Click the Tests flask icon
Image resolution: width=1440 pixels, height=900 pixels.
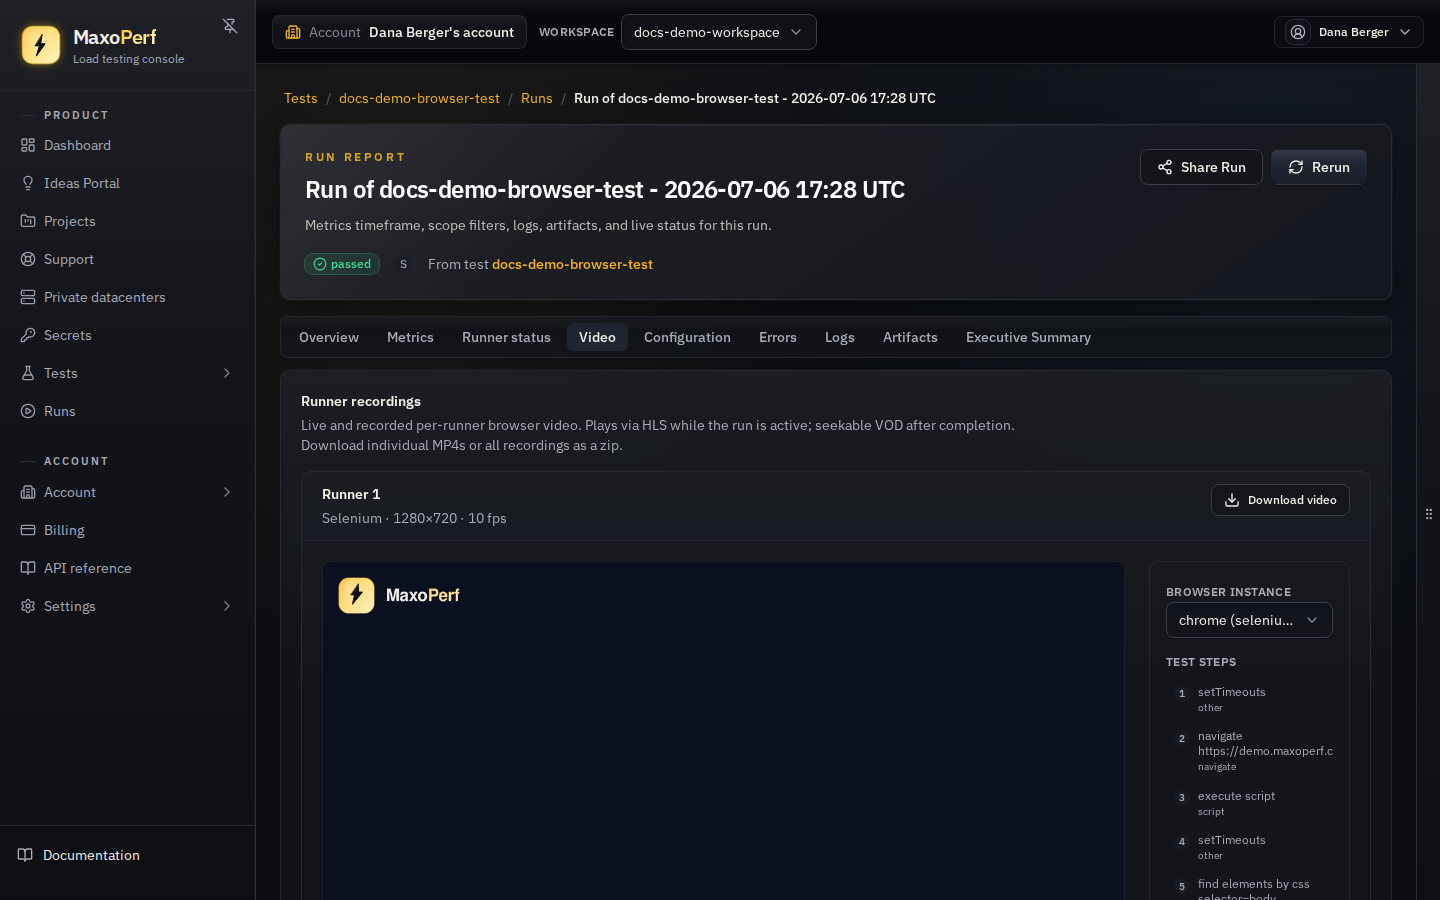28,373
